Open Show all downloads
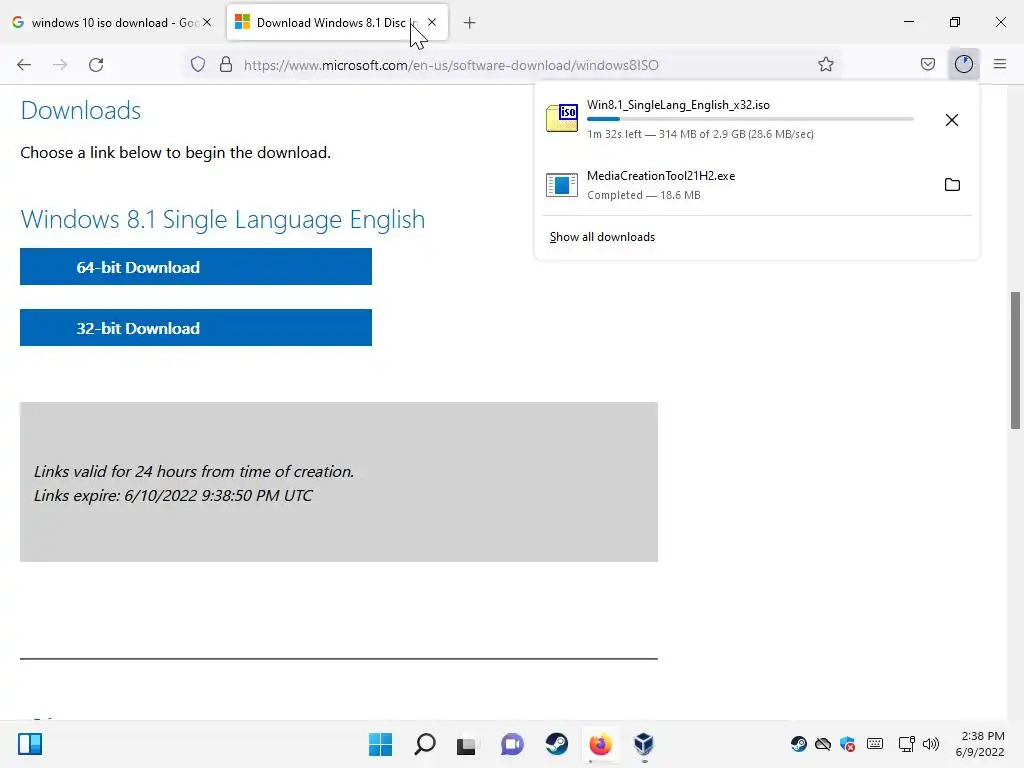The height and width of the screenshot is (768, 1024). click(x=602, y=237)
